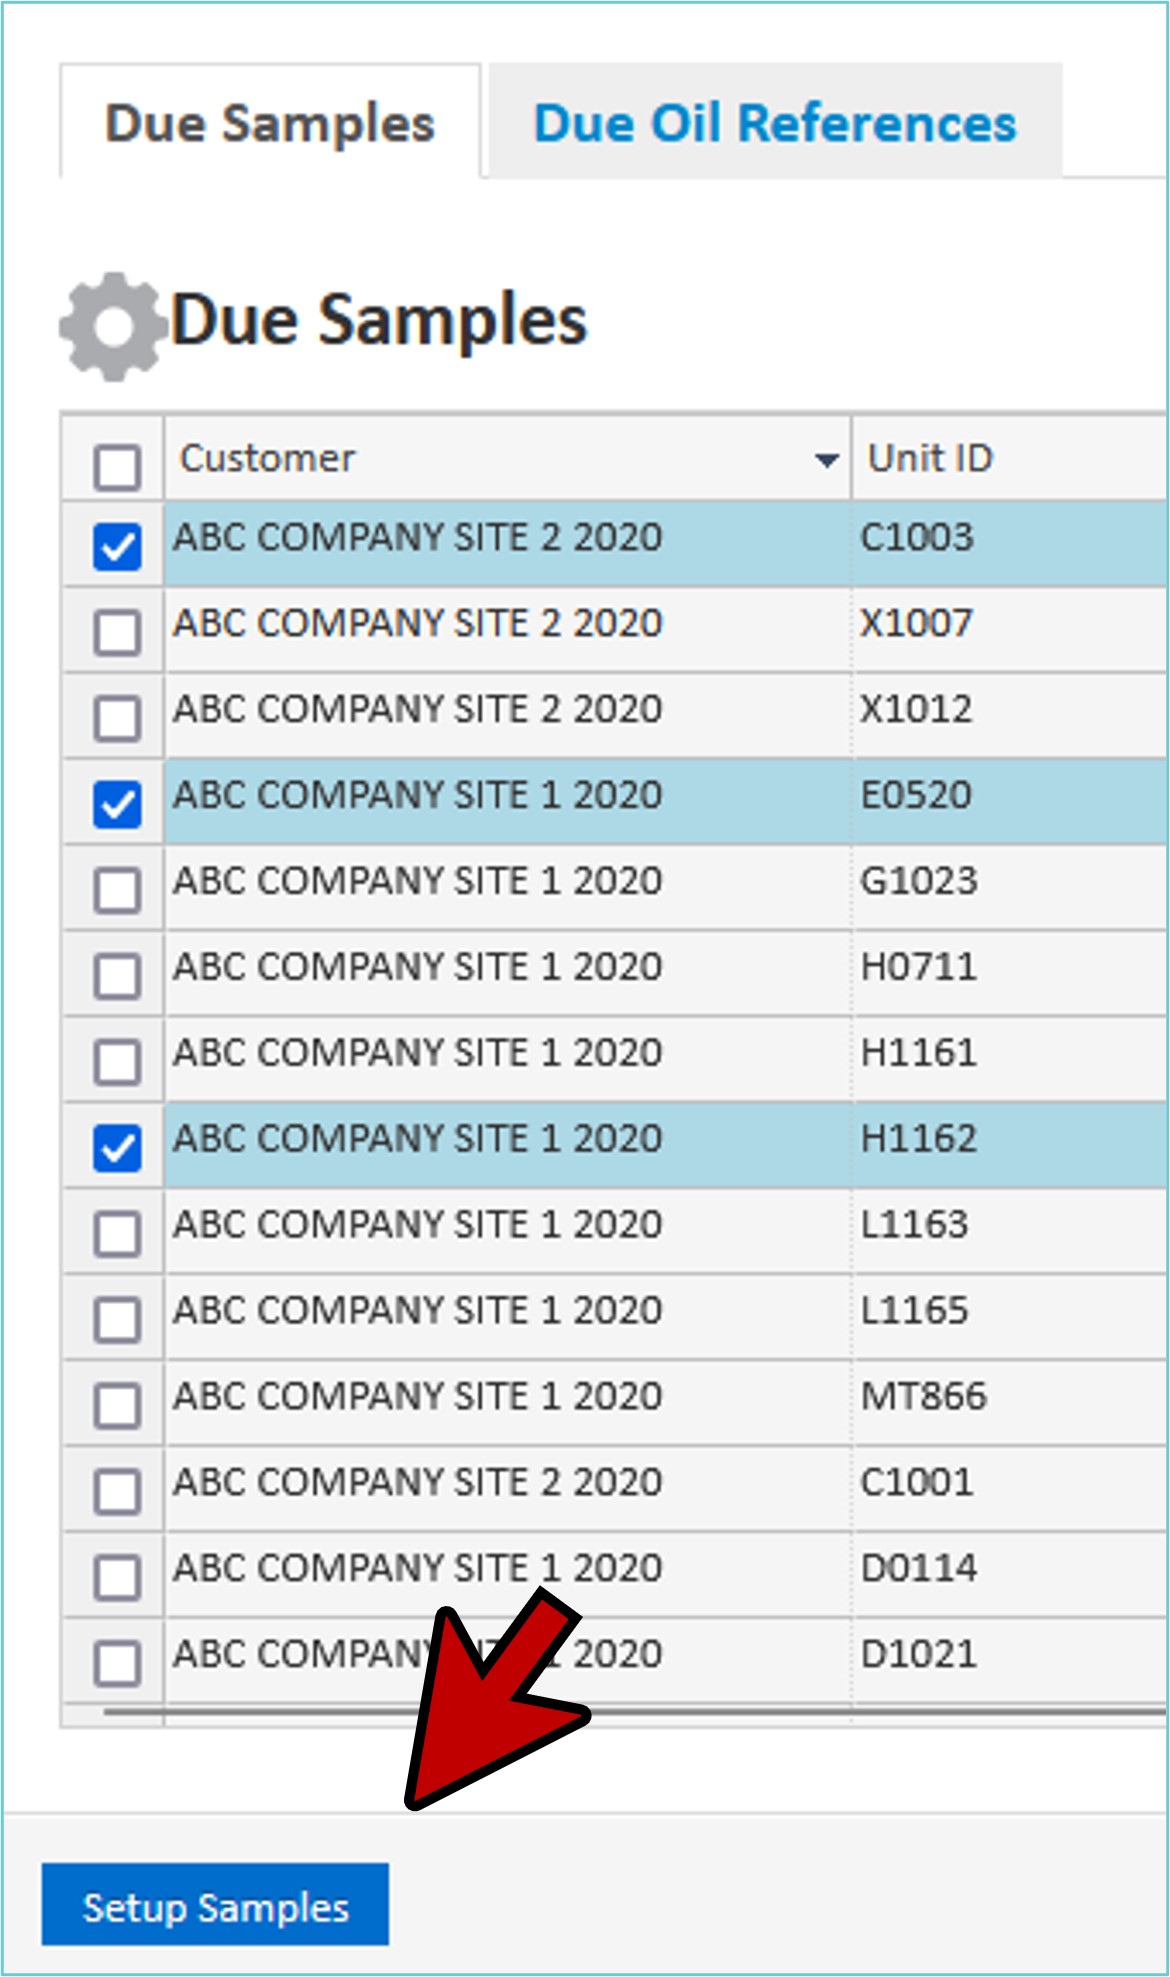
Task: Select the Due Samples tab
Action: [270, 124]
